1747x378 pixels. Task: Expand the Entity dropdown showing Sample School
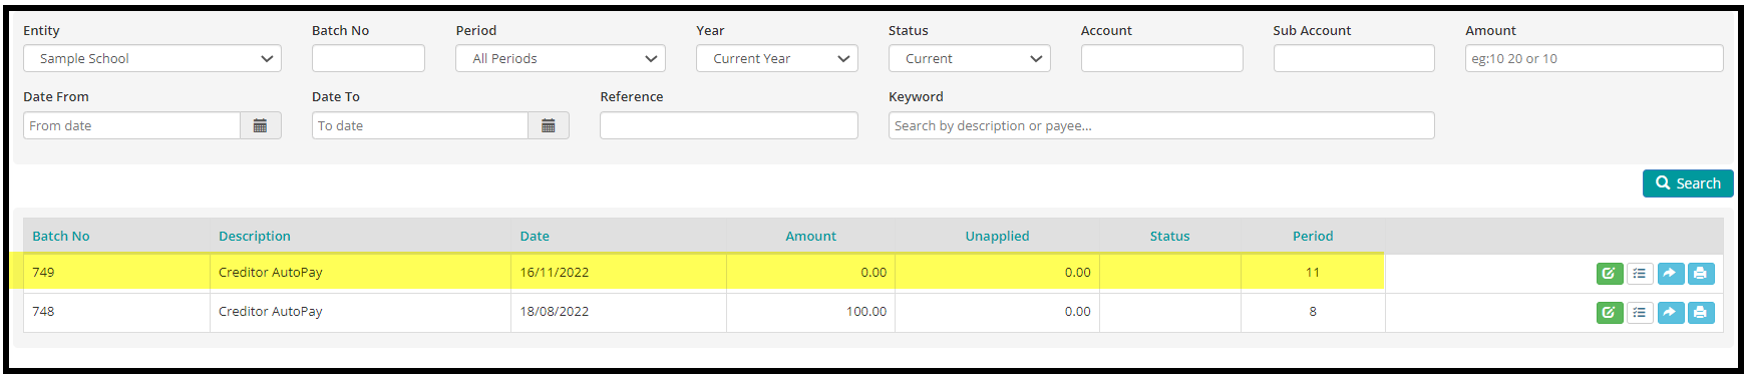(152, 59)
